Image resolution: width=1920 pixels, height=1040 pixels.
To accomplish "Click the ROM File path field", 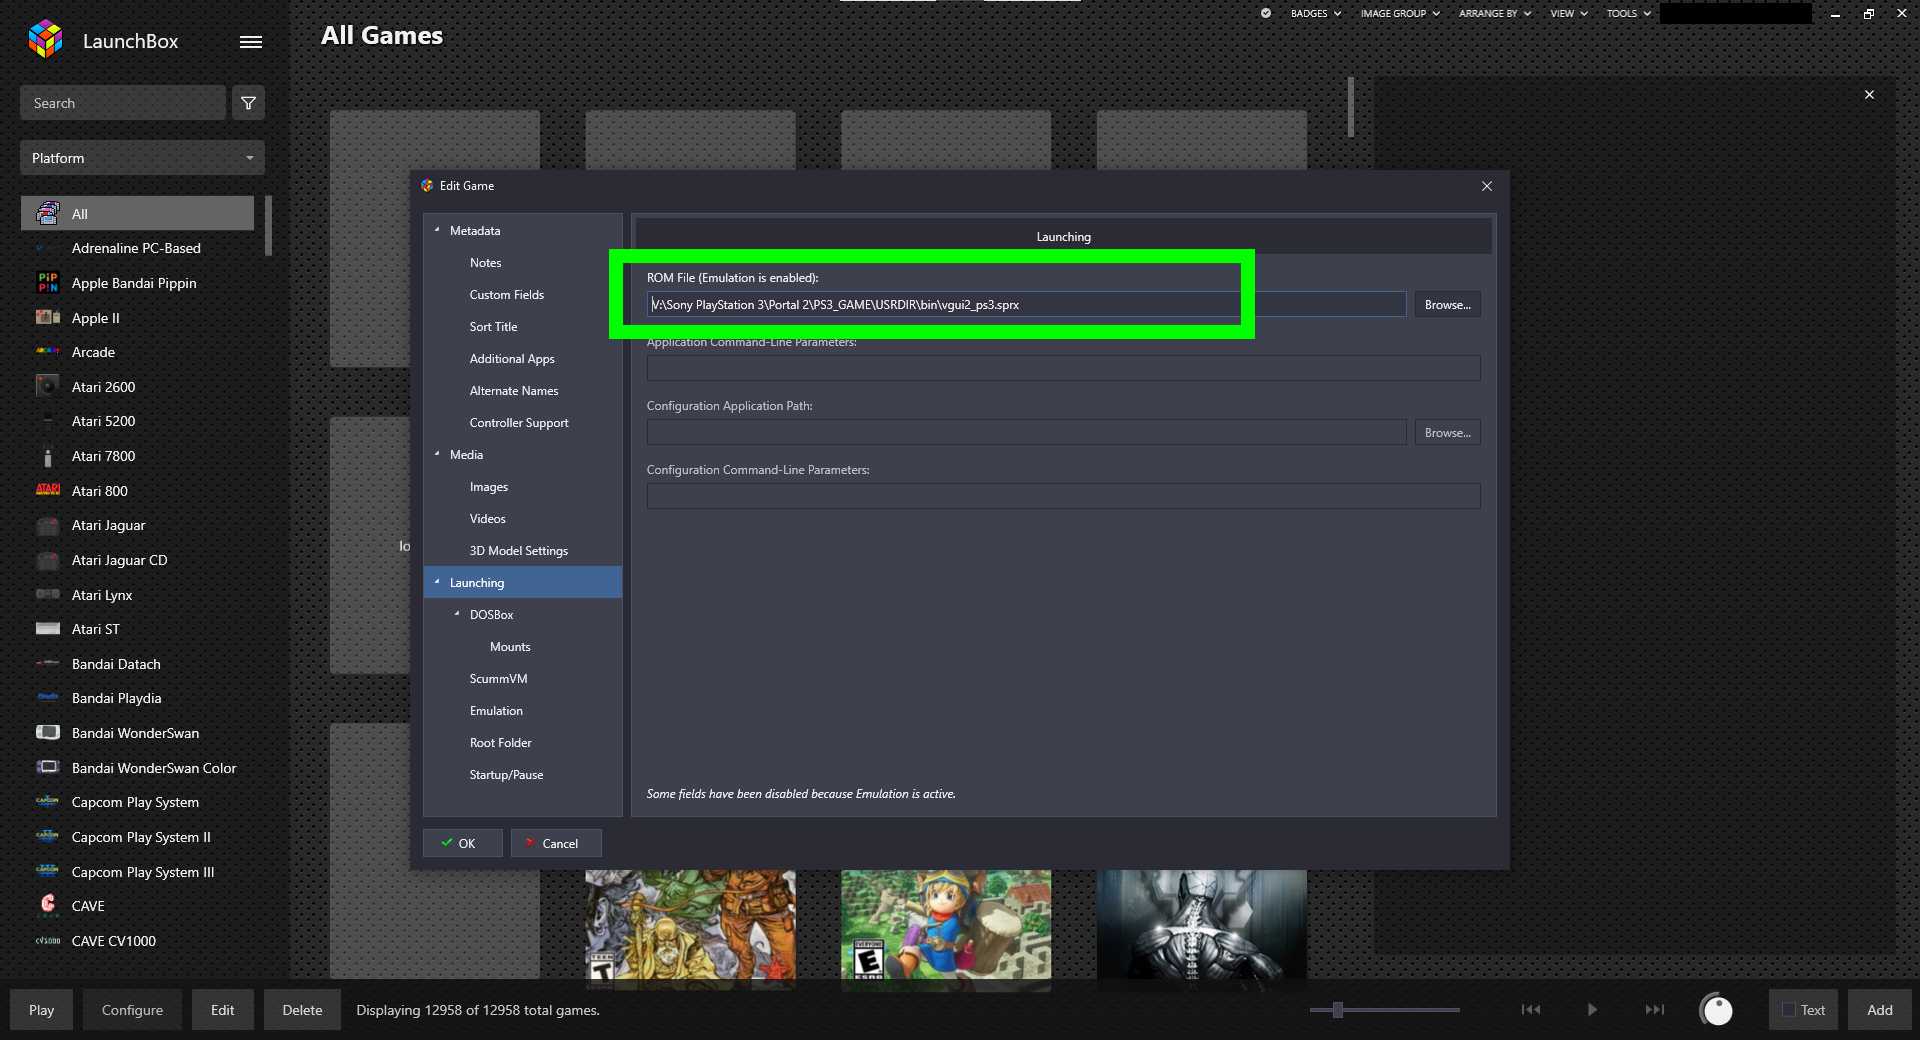I will click(x=1026, y=304).
